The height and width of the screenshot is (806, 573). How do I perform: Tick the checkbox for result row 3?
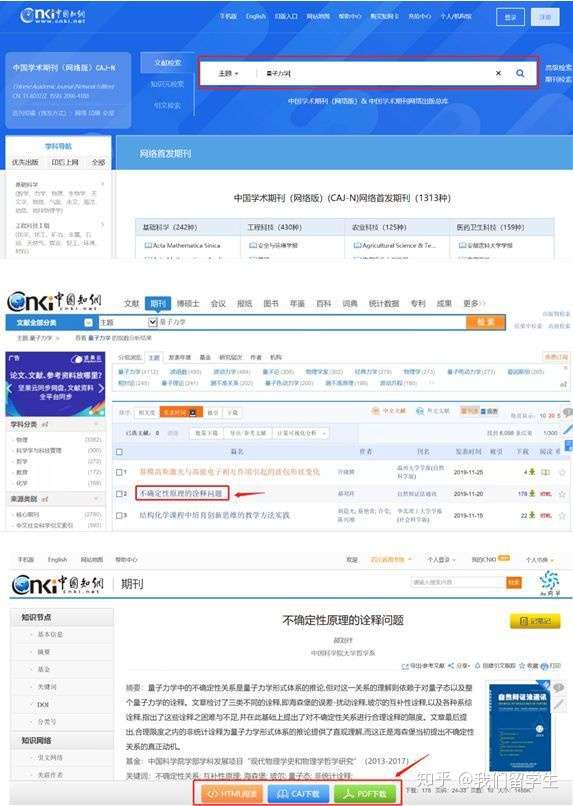(x=119, y=515)
